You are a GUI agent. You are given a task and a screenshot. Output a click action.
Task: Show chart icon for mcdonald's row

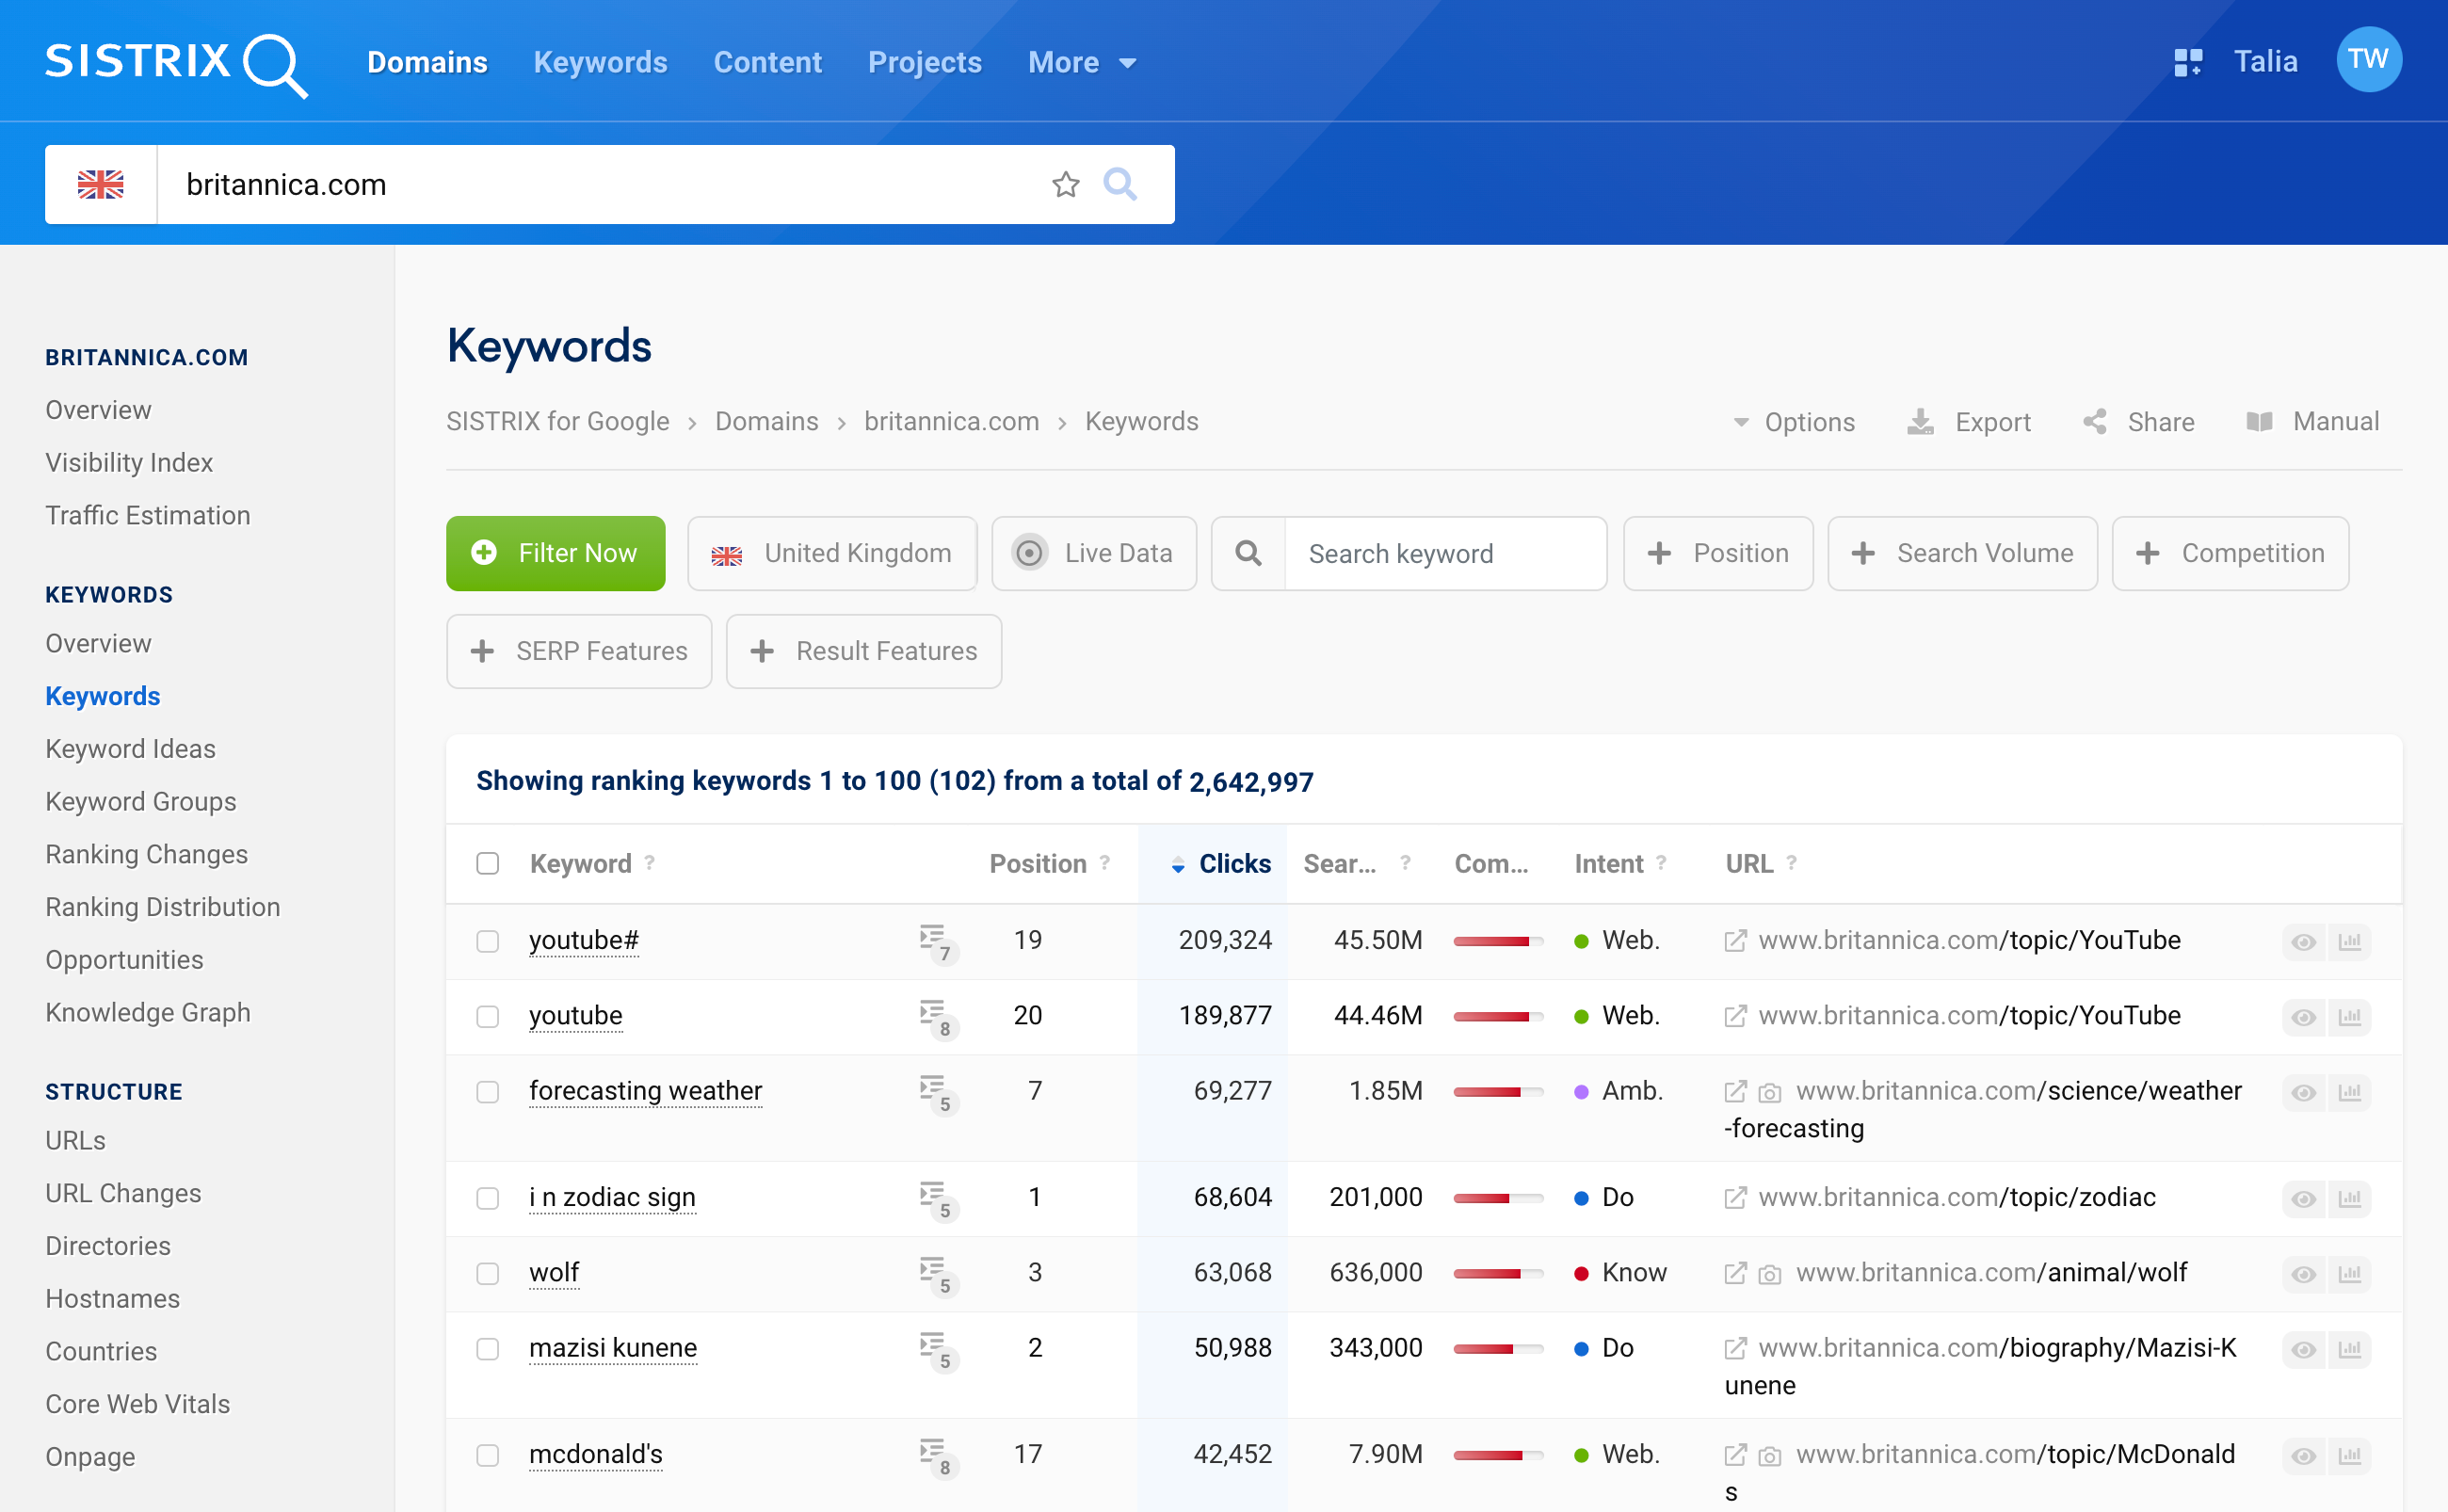tap(2349, 1455)
